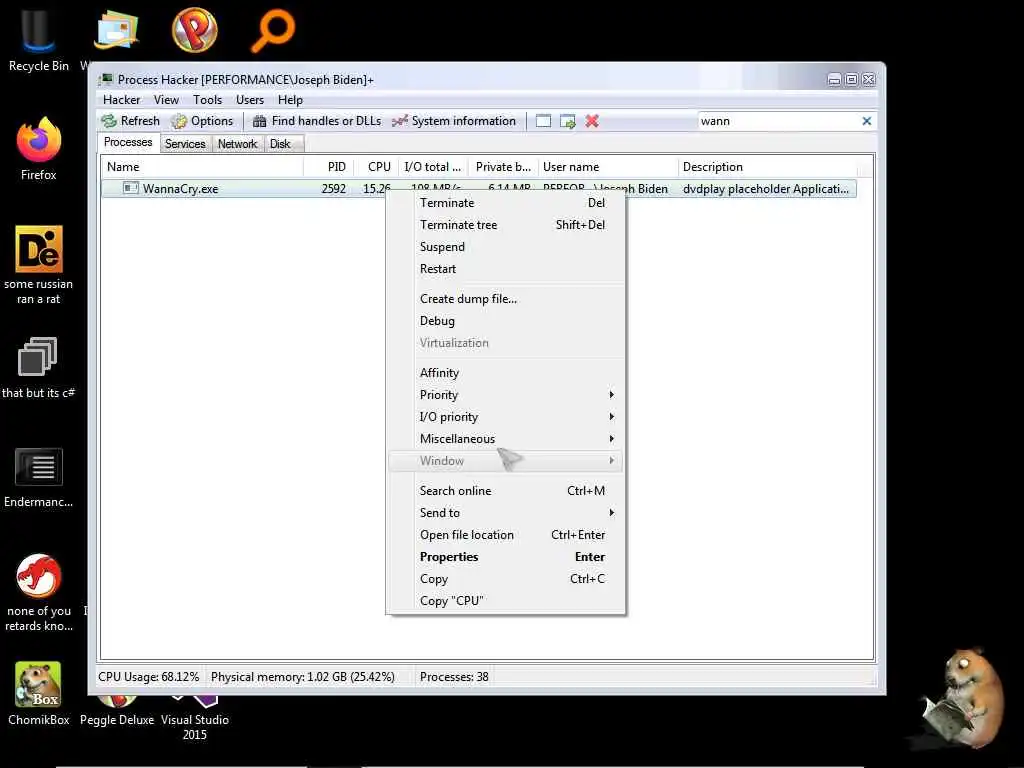Click the CPU Usage status bar entry
The image size is (1024, 768).
(149, 677)
